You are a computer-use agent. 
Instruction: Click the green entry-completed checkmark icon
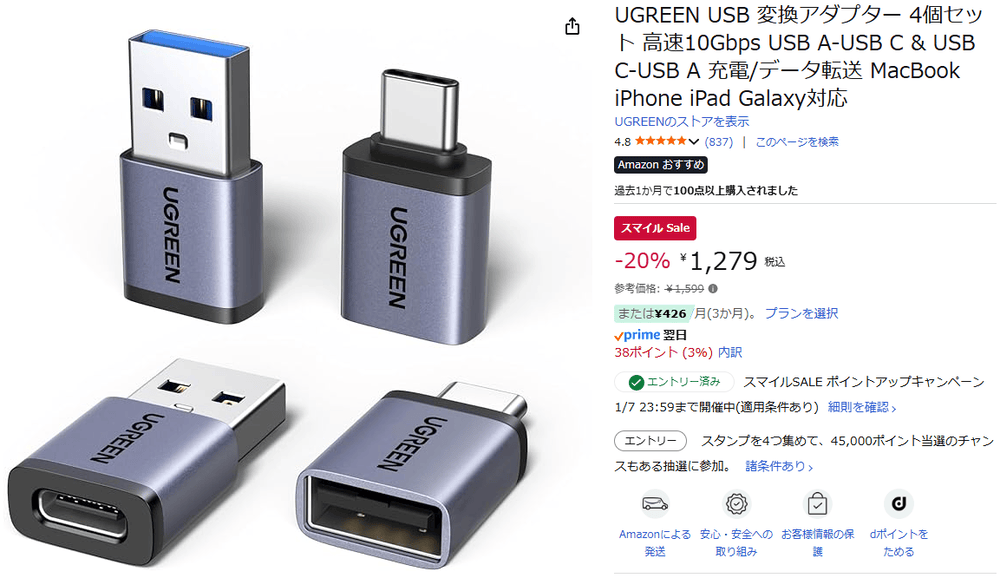(636, 382)
